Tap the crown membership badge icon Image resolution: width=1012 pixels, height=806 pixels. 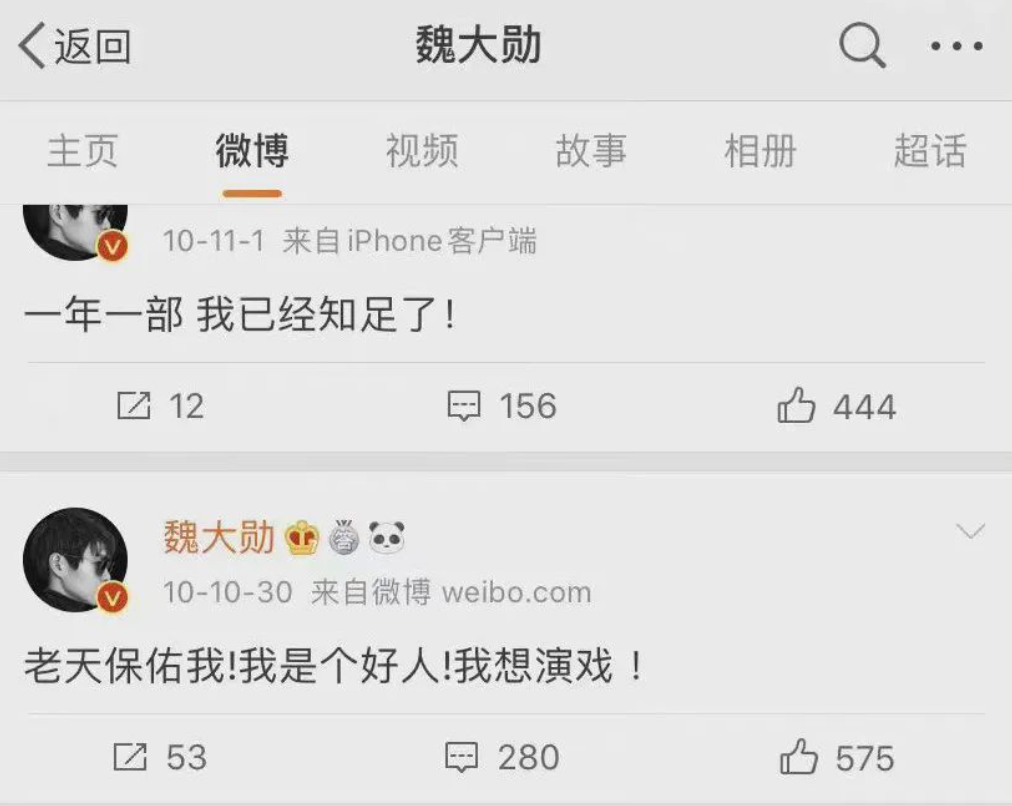pos(301,538)
